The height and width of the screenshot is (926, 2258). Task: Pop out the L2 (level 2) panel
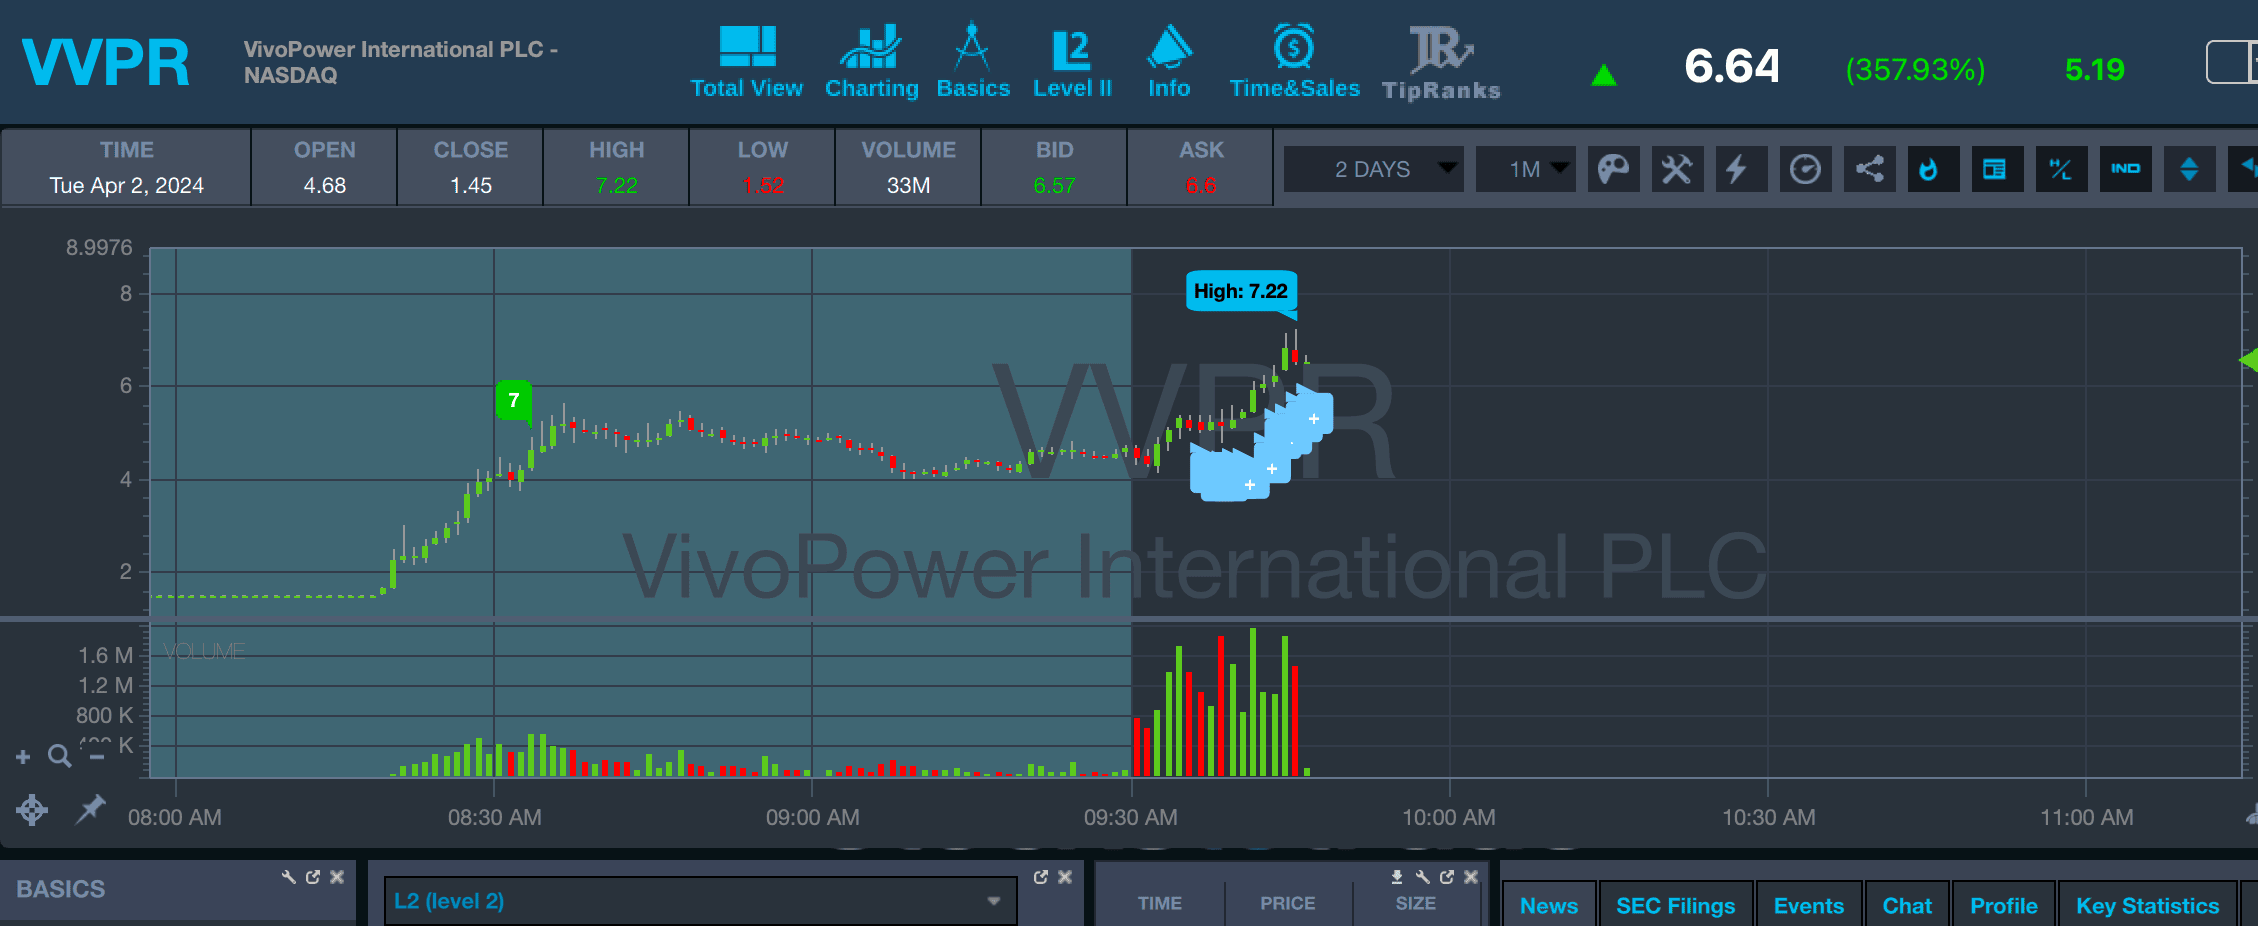[1041, 877]
